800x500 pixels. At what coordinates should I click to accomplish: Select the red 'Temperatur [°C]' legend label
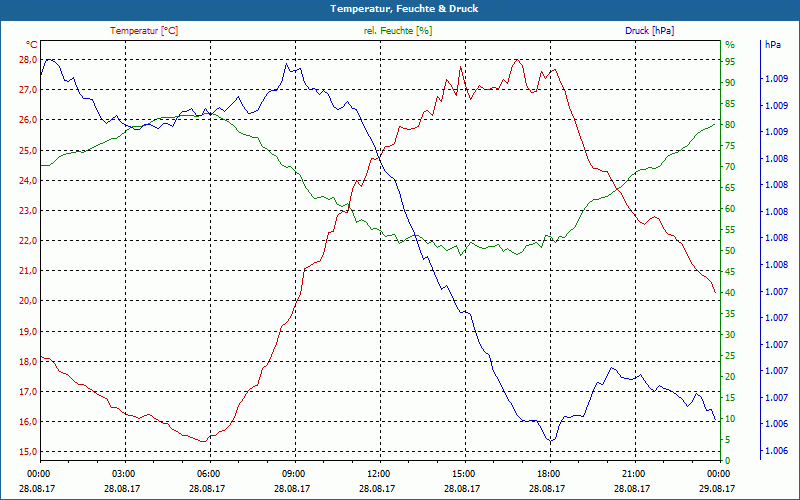144,31
